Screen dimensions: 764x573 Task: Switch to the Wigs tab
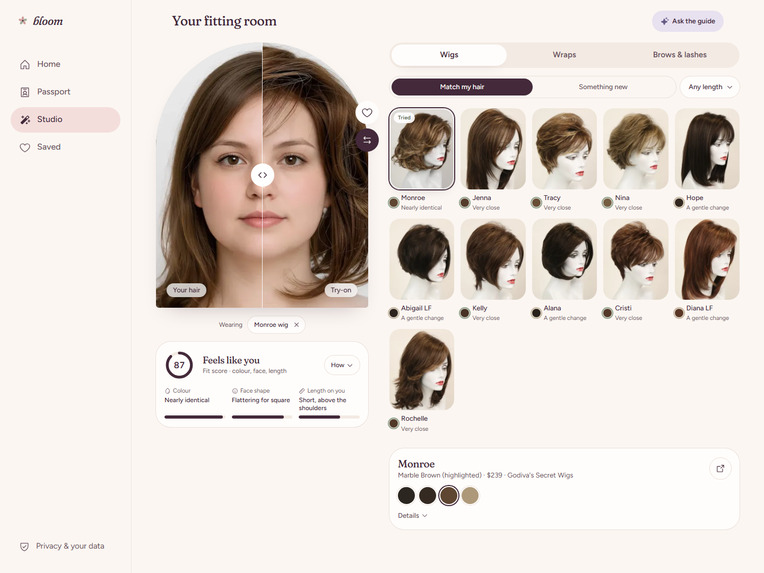coord(449,55)
